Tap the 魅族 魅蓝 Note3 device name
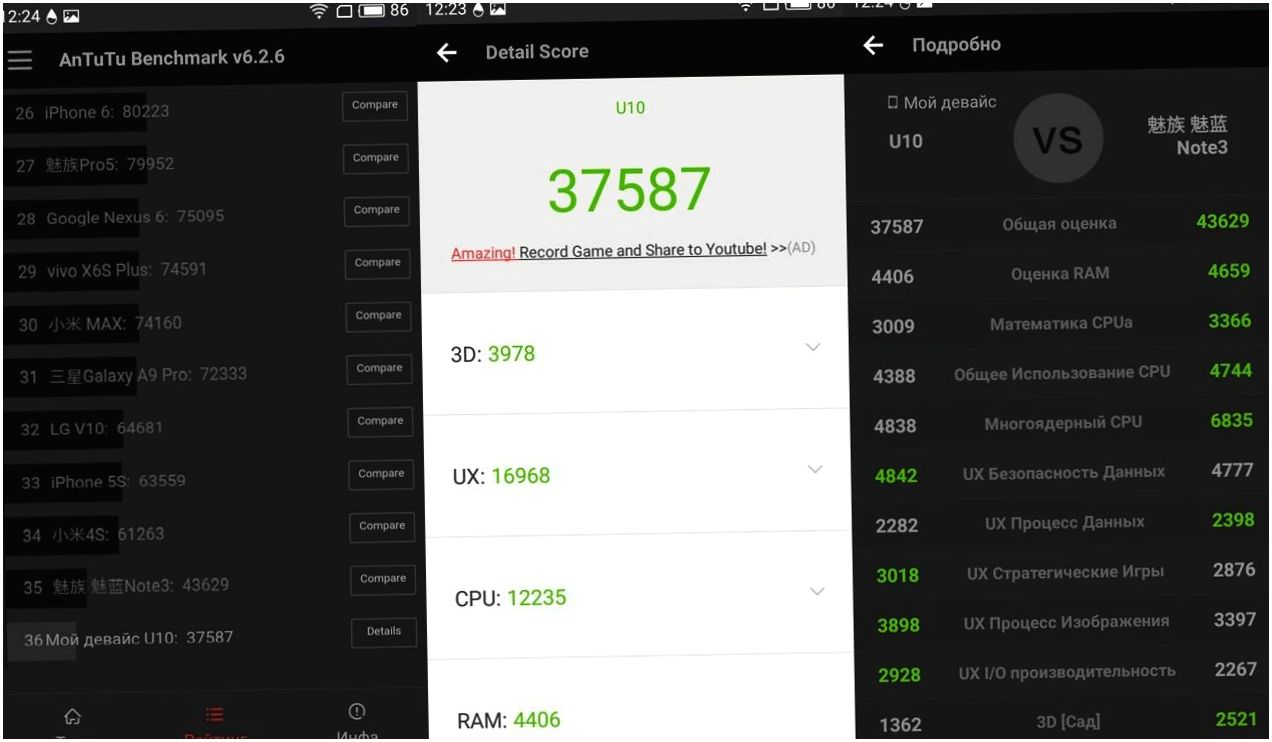 click(x=1188, y=136)
